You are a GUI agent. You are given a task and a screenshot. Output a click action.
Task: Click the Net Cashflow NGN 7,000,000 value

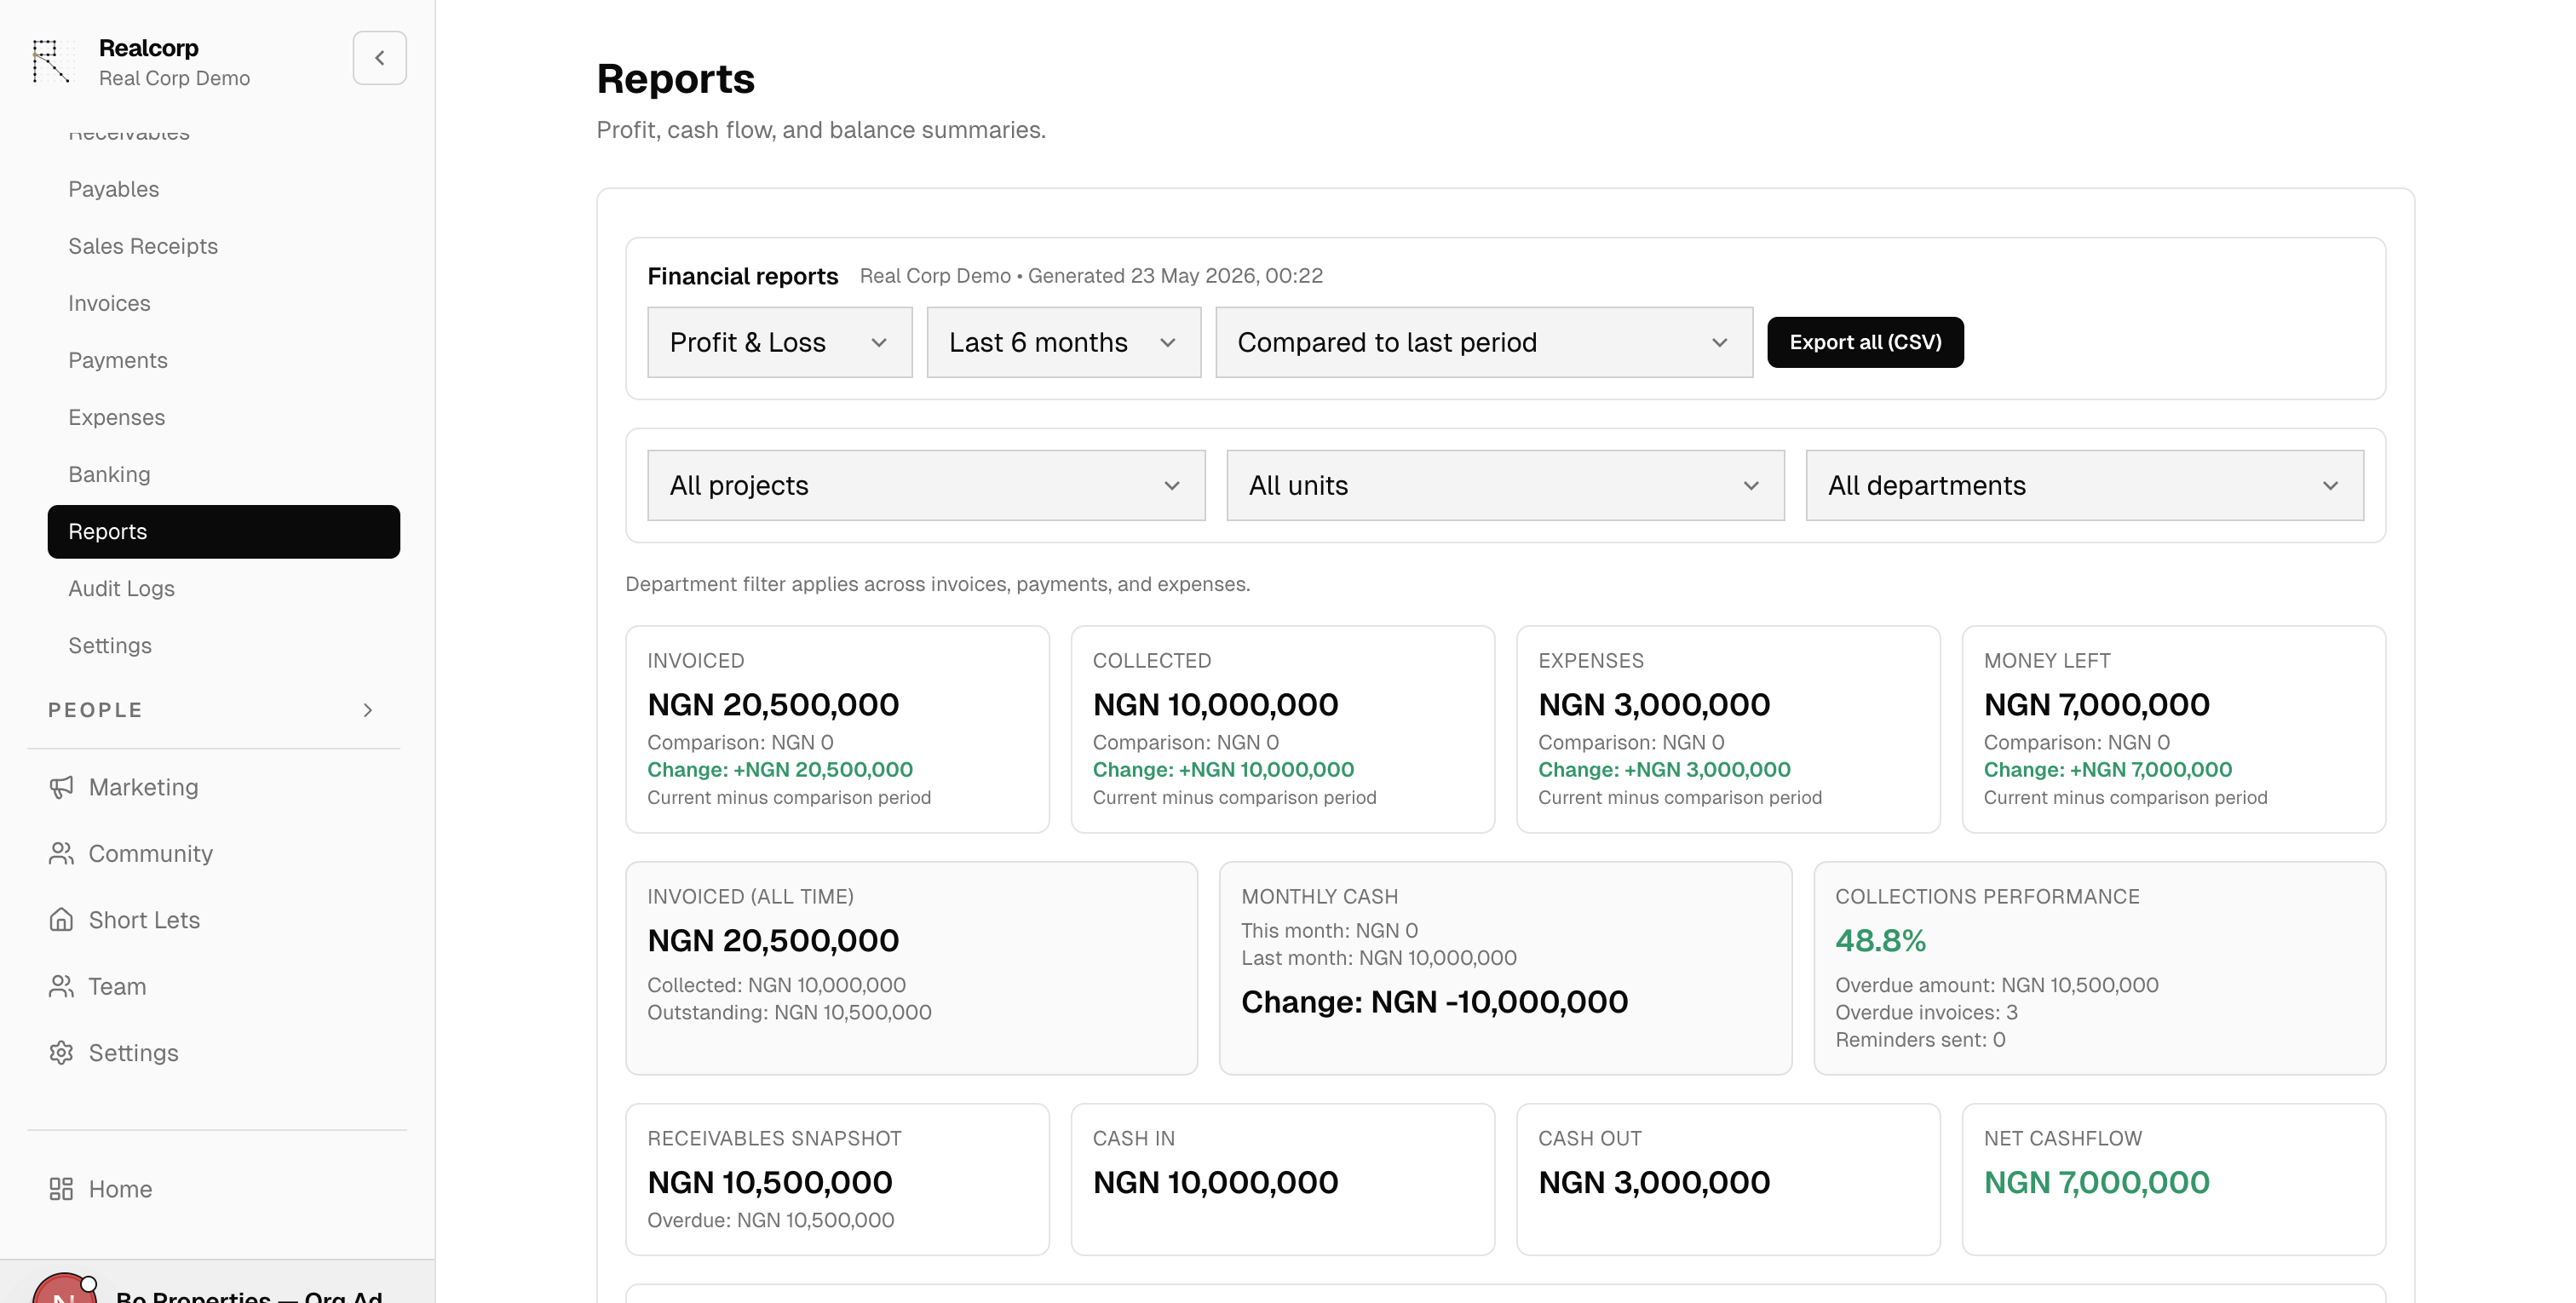point(2096,1183)
